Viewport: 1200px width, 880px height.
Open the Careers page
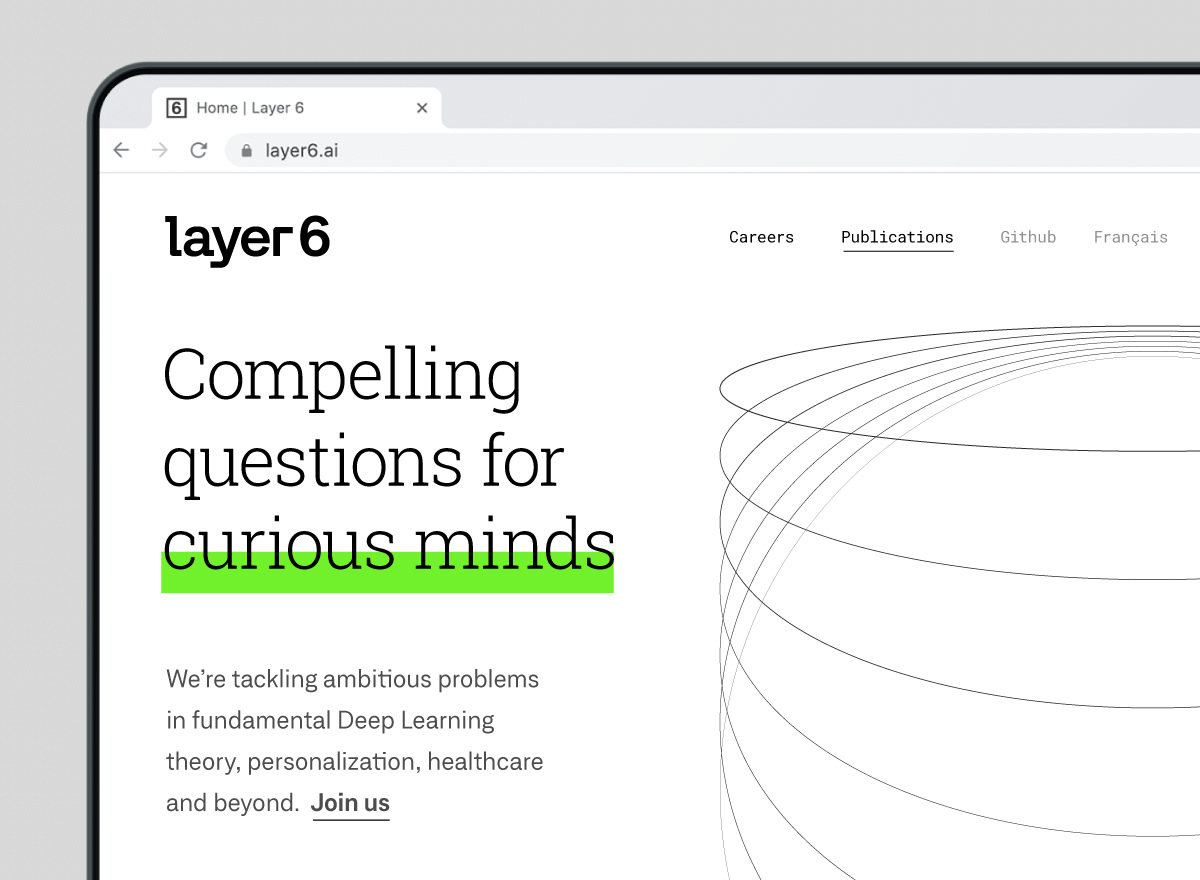click(x=761, y=237)
